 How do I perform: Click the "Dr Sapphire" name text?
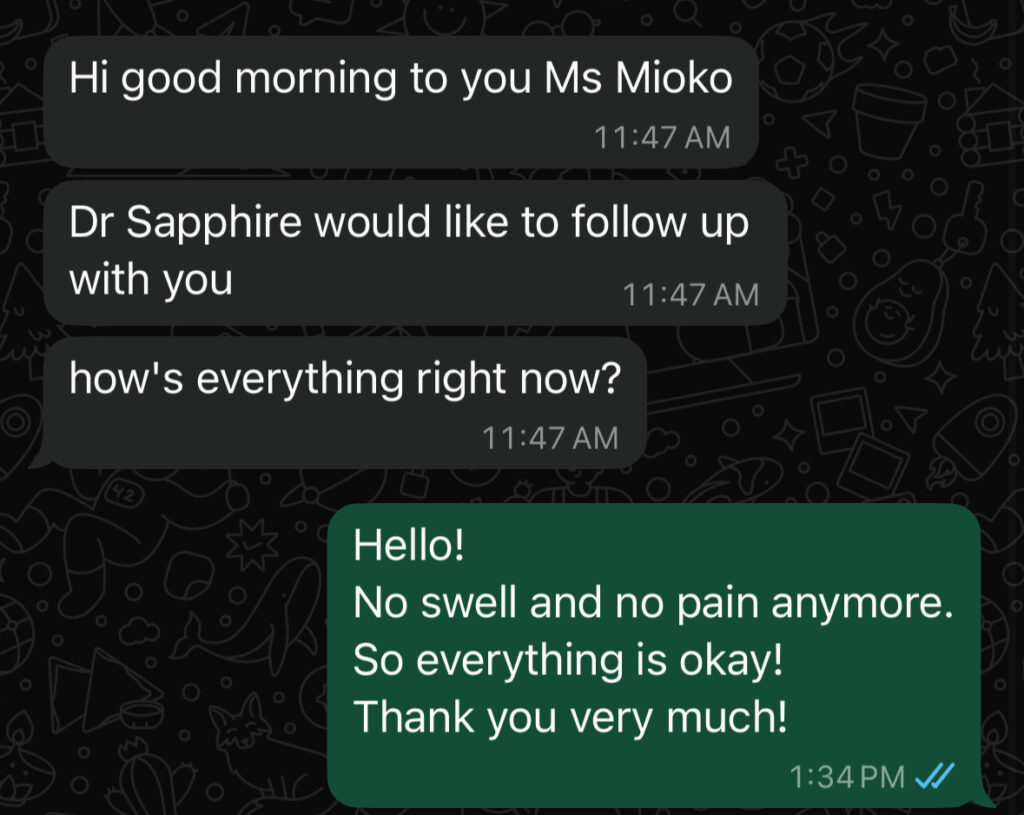tap(185, 222)
